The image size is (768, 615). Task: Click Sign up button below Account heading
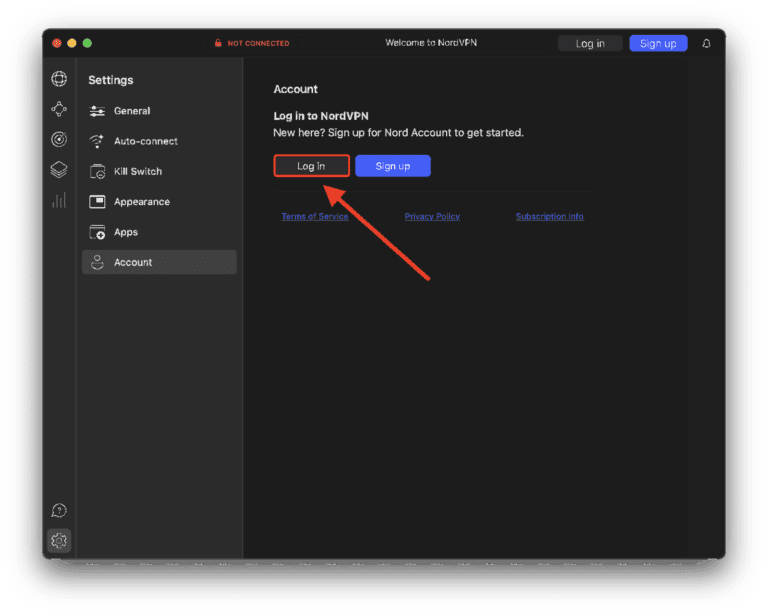pos(393,166)
